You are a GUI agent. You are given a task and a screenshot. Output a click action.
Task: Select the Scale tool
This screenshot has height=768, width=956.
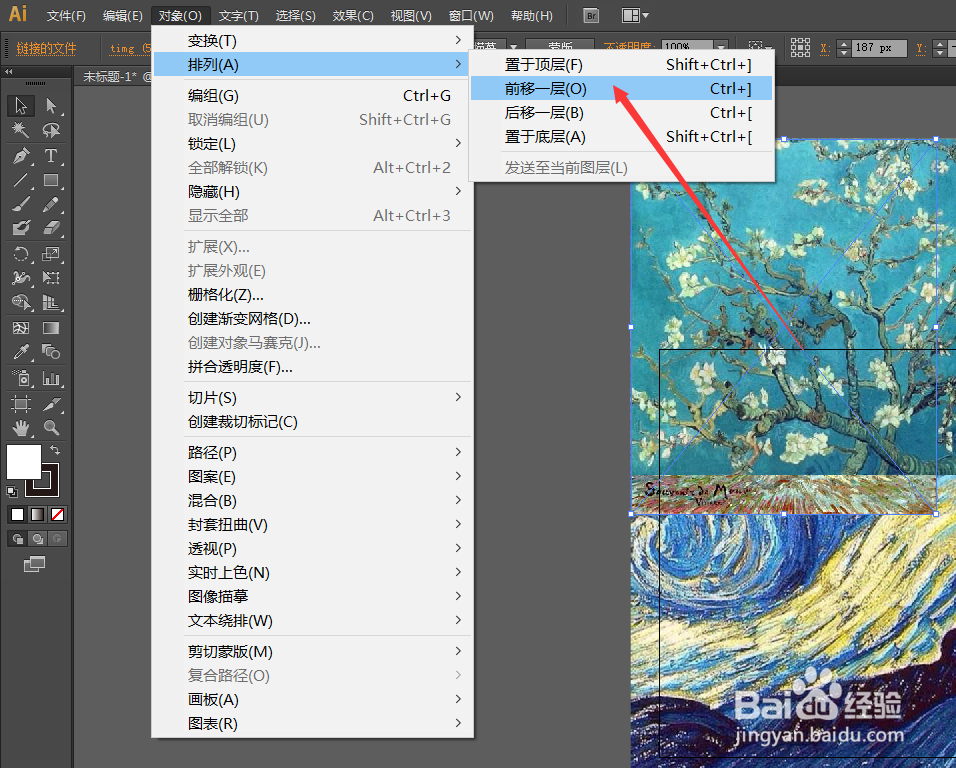[51, 254]
